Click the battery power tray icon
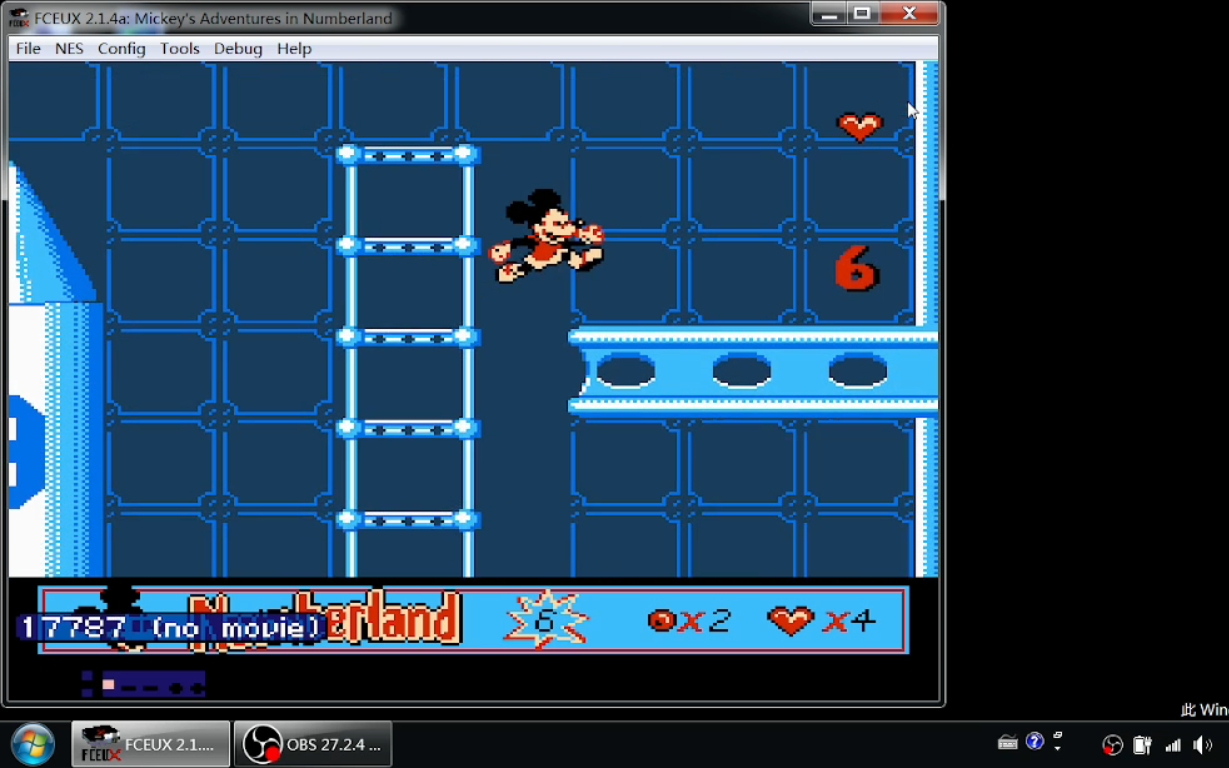The image size is (1229, 768). (x=1143, y=745)
